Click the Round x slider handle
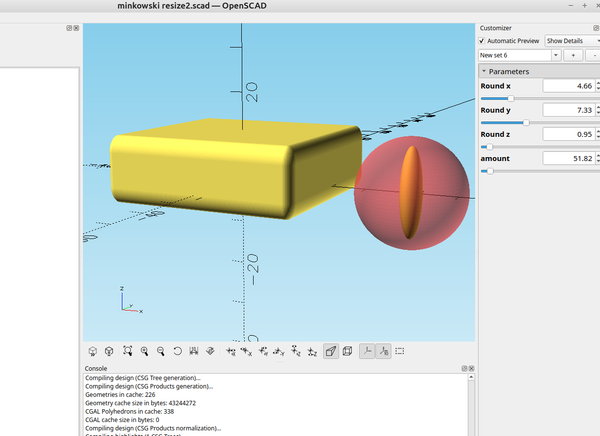The height and width of the screenshot is (436, 600). pyautogui.click(x=511, y=98)
